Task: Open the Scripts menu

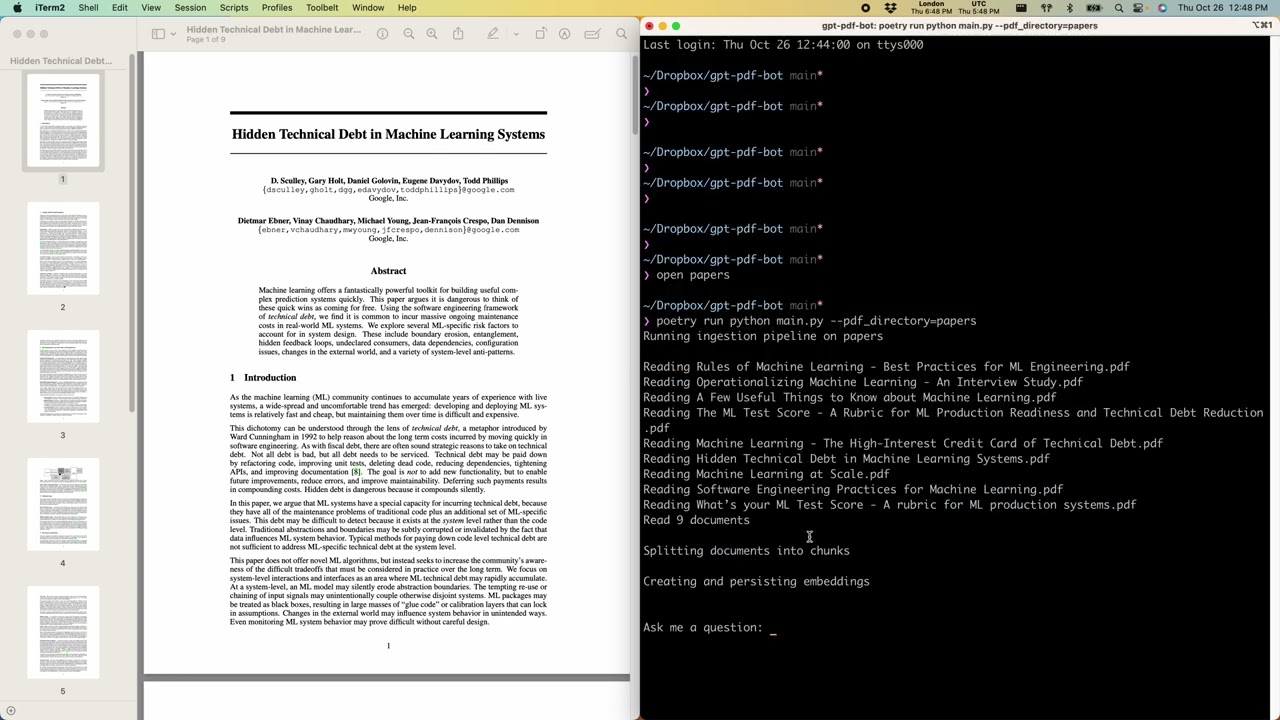Action: point(234,8)
